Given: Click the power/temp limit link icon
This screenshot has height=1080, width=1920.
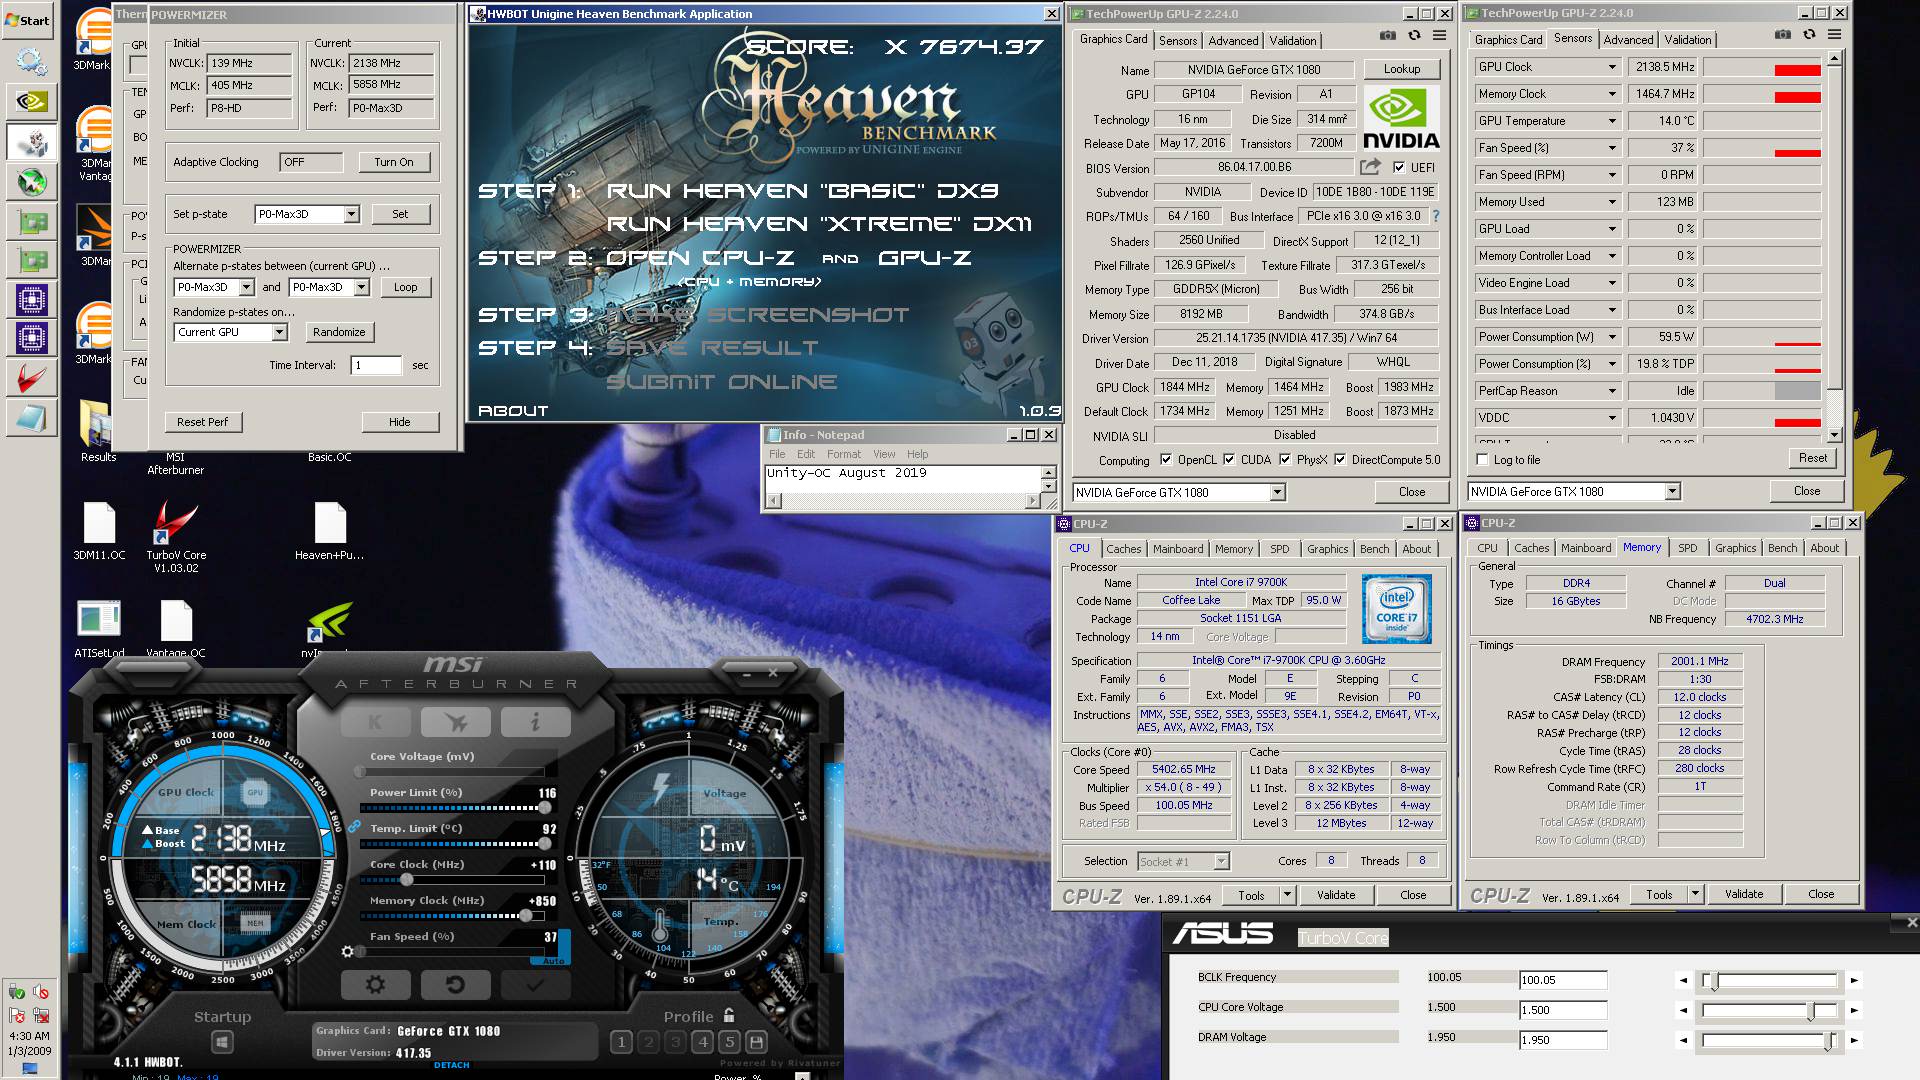Looking at the screenshot, I should click(354, 827).
